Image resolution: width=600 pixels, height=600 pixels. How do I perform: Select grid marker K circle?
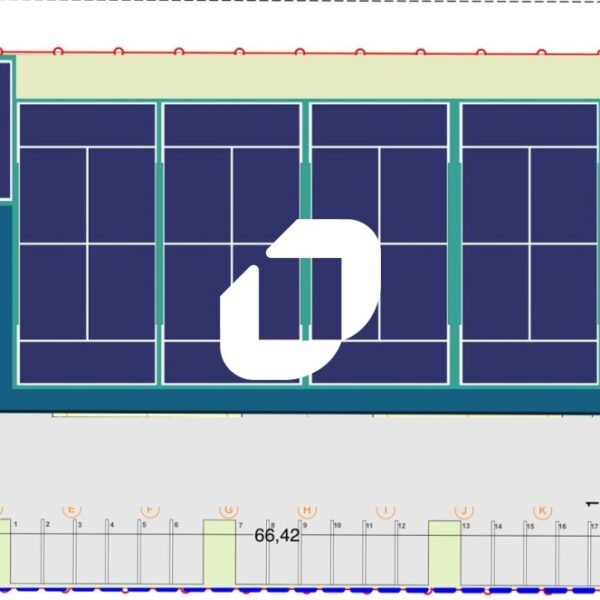coord(542,509)
